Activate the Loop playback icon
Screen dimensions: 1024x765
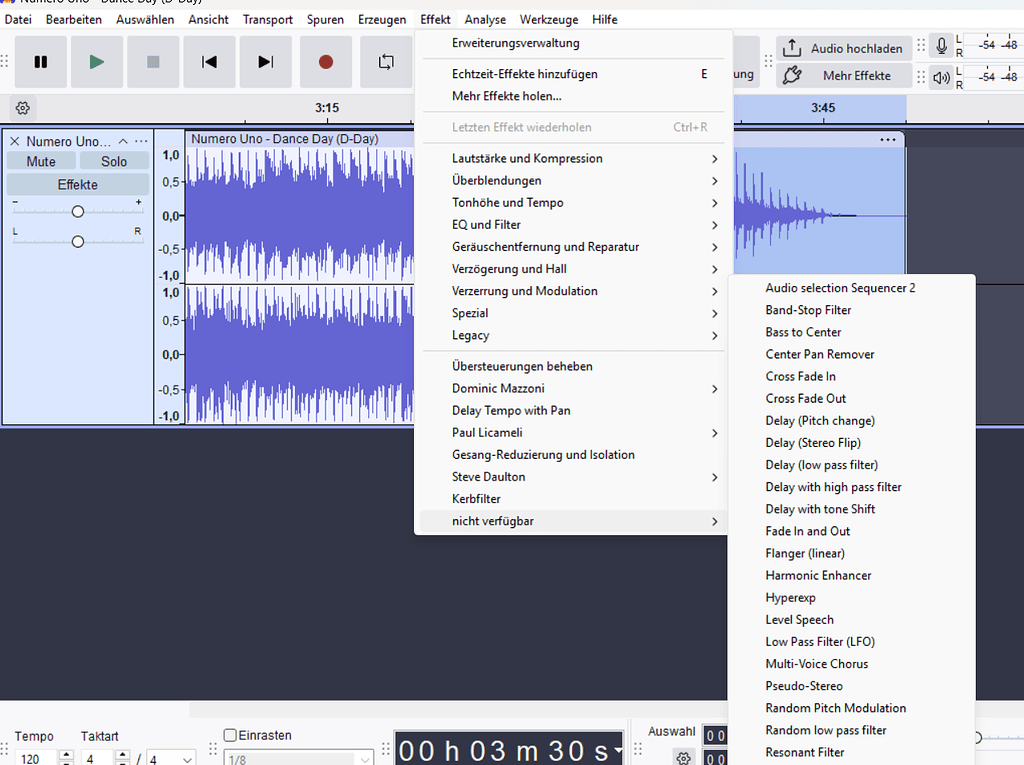click(385, 62)
